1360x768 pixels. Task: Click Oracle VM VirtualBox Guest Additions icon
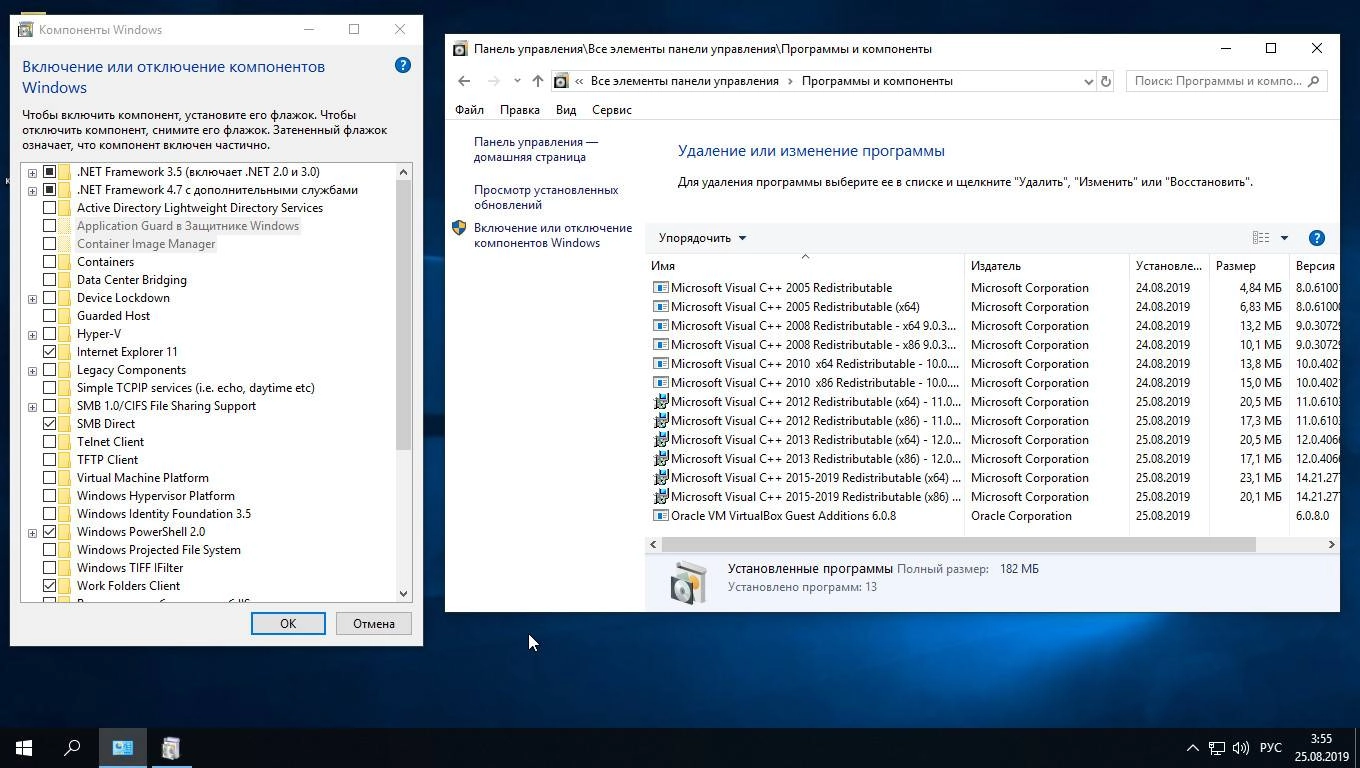[660, 516]
